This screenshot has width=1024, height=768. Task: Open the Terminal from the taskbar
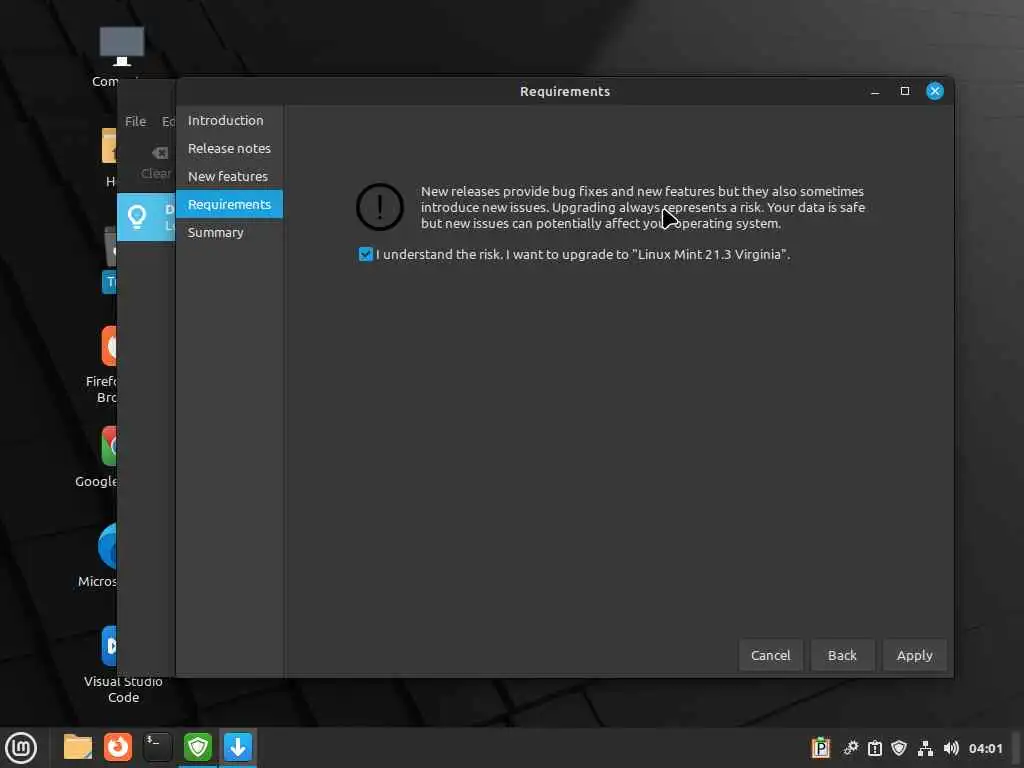[157, 747]
